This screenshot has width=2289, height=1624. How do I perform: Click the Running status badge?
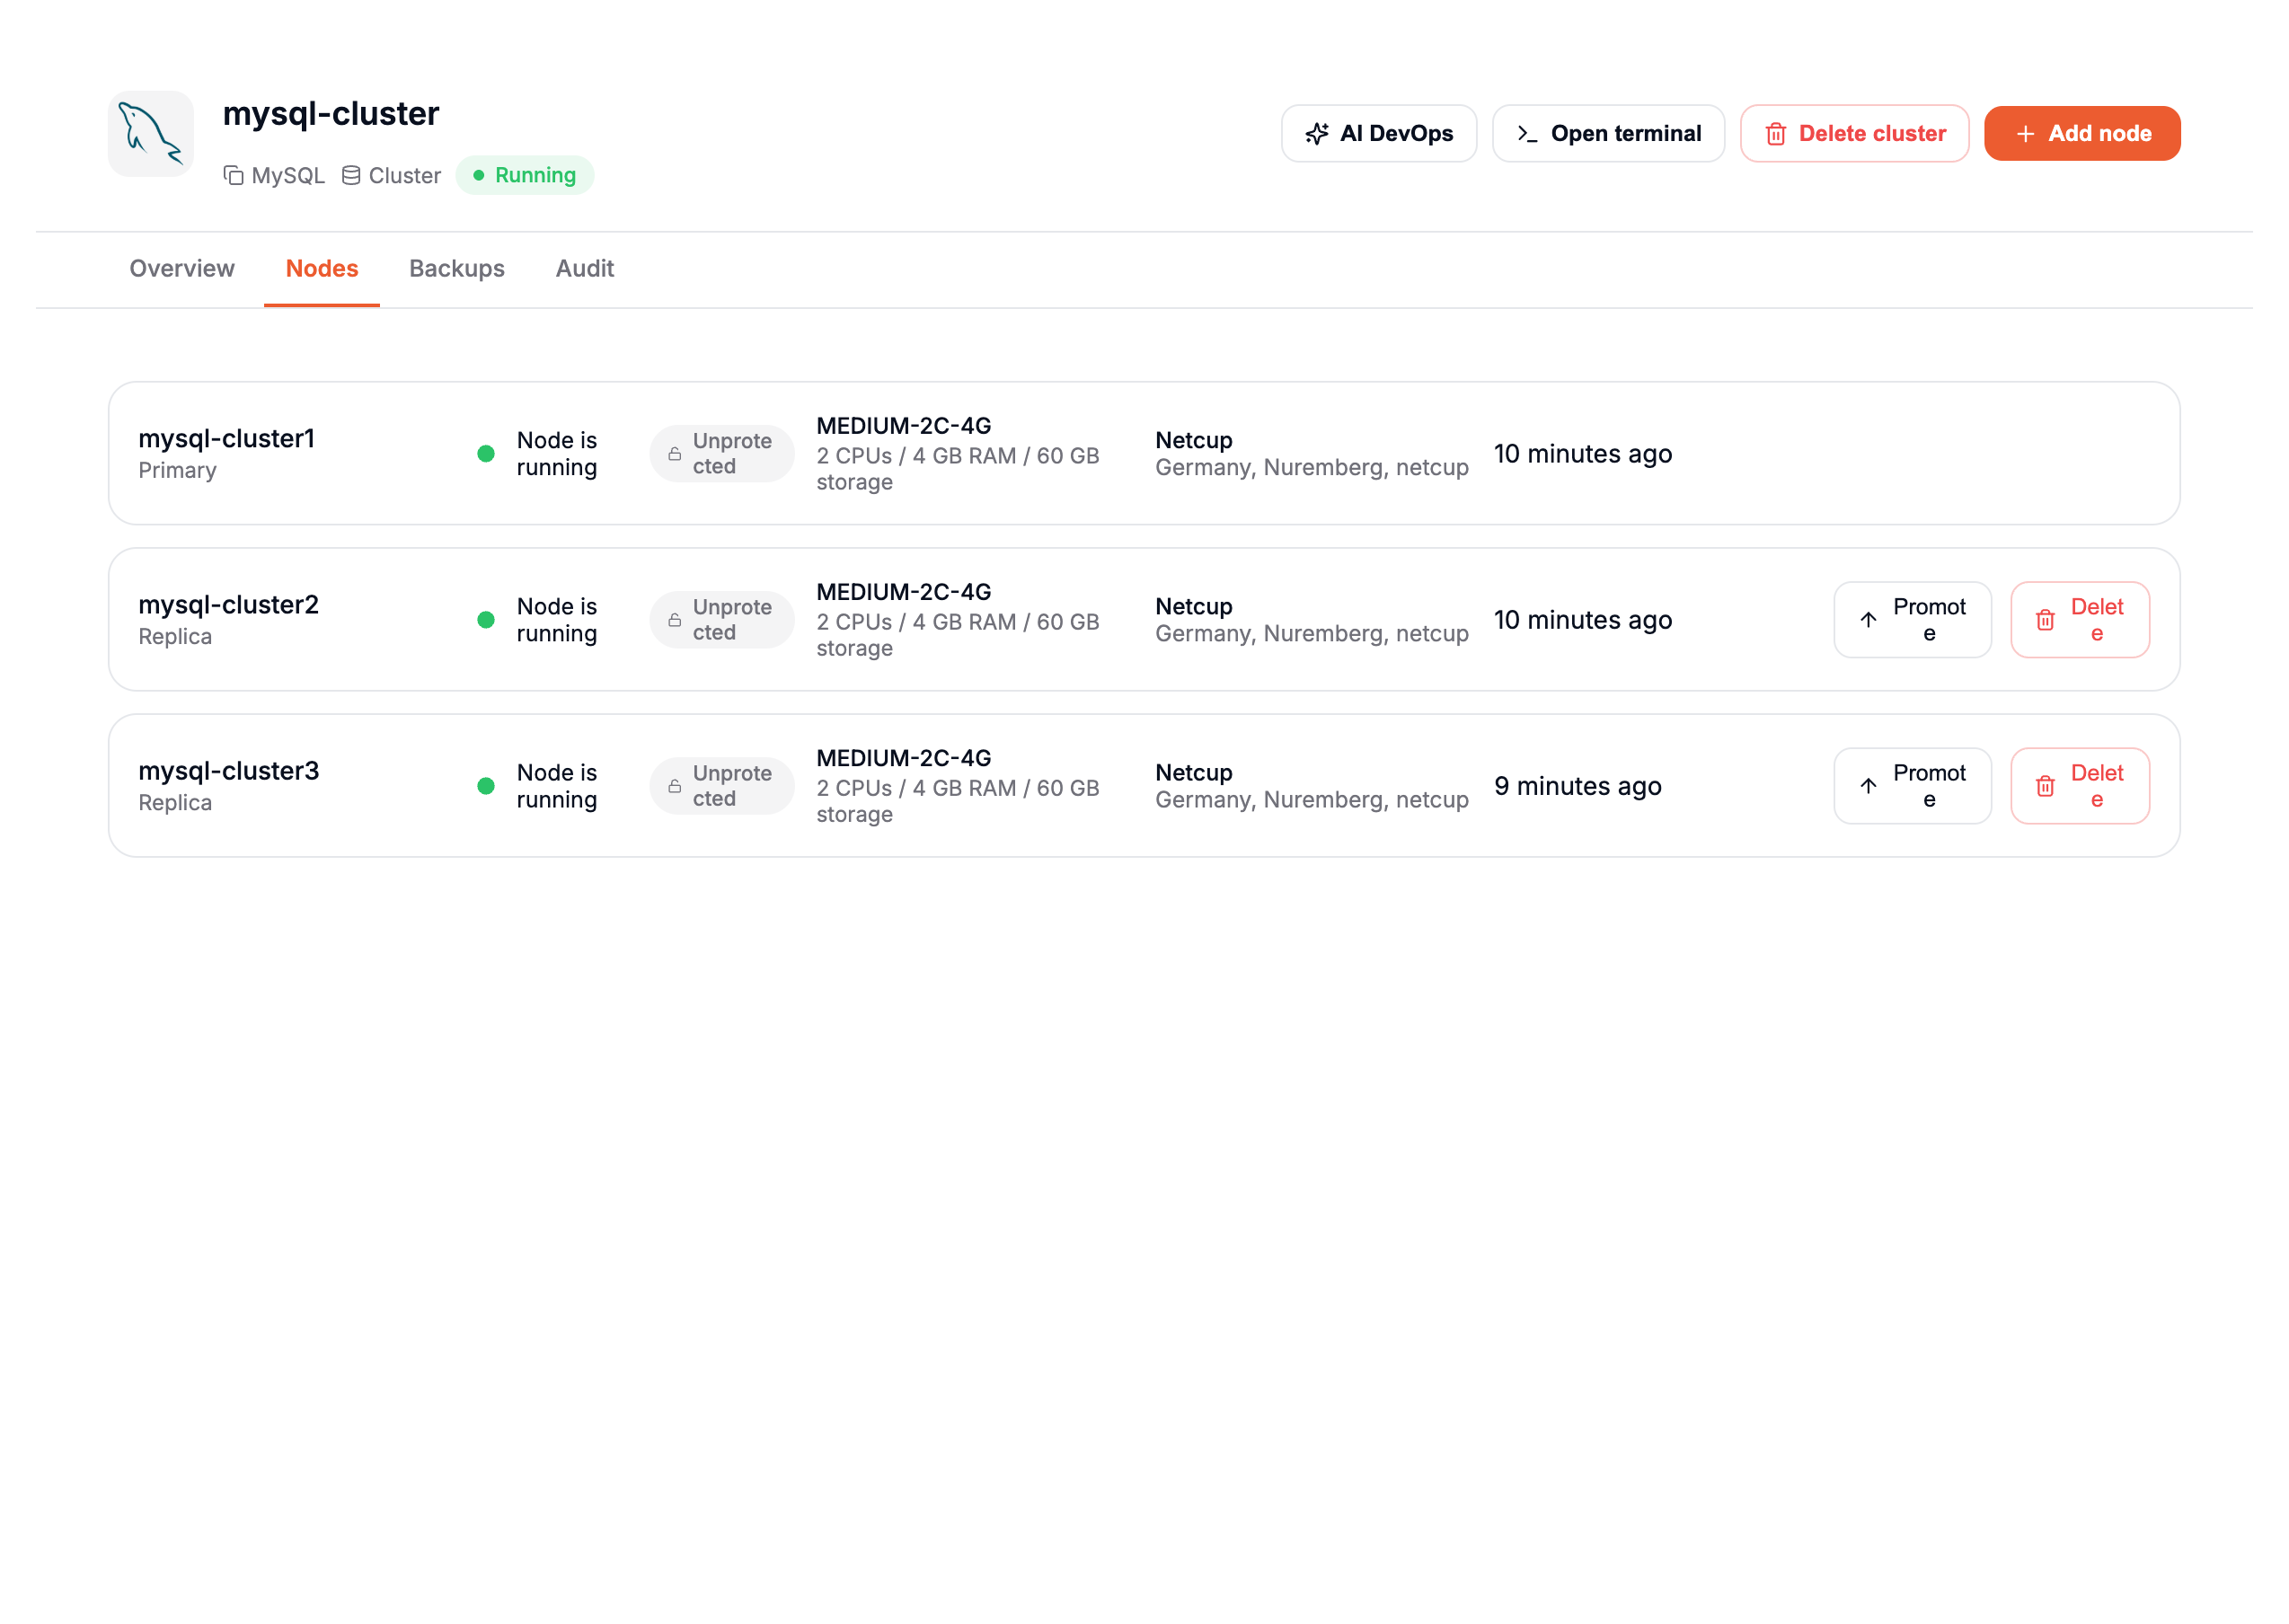(x=524, y=175)
